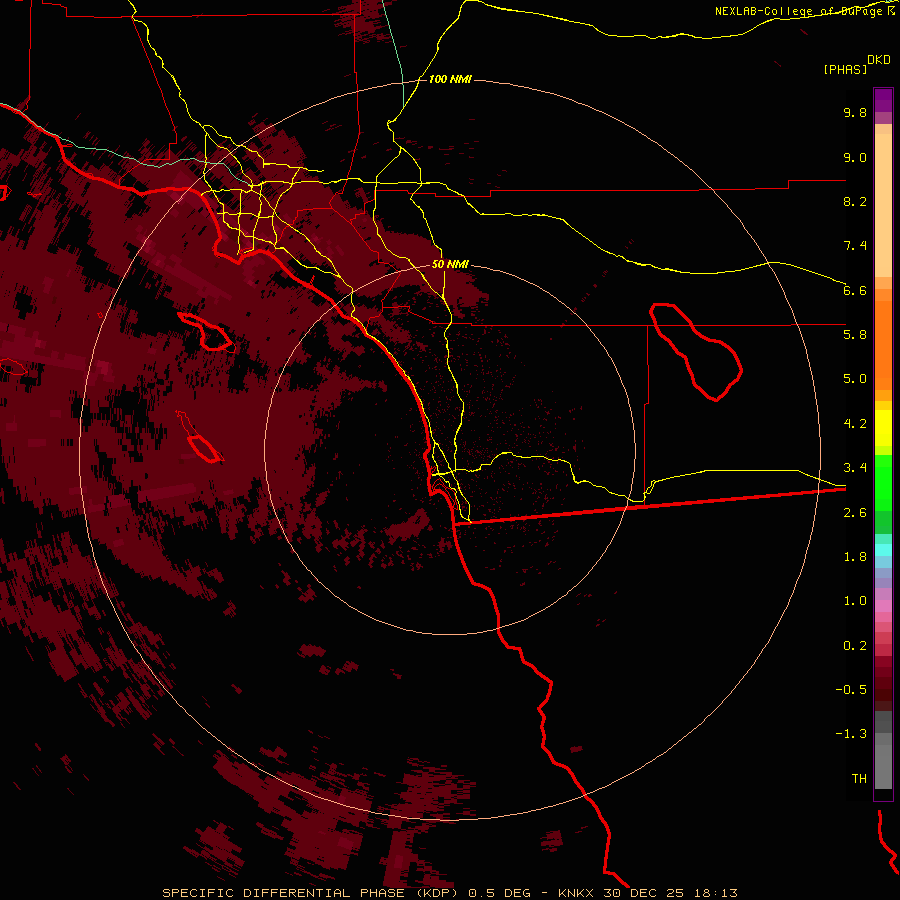
Task: Click the 0.2 scale label
Action: pyautogui.click(x=855, y=646)
